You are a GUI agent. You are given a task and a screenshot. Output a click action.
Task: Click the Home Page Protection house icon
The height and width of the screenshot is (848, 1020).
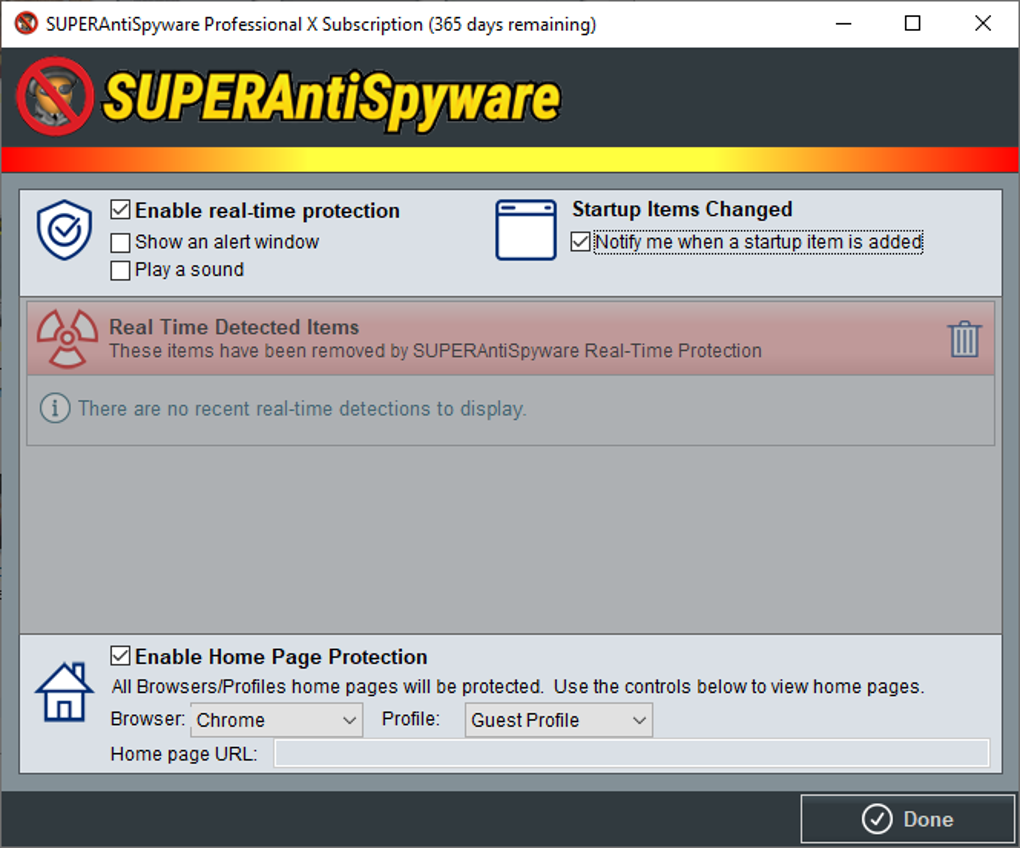[x=64, y=692]
